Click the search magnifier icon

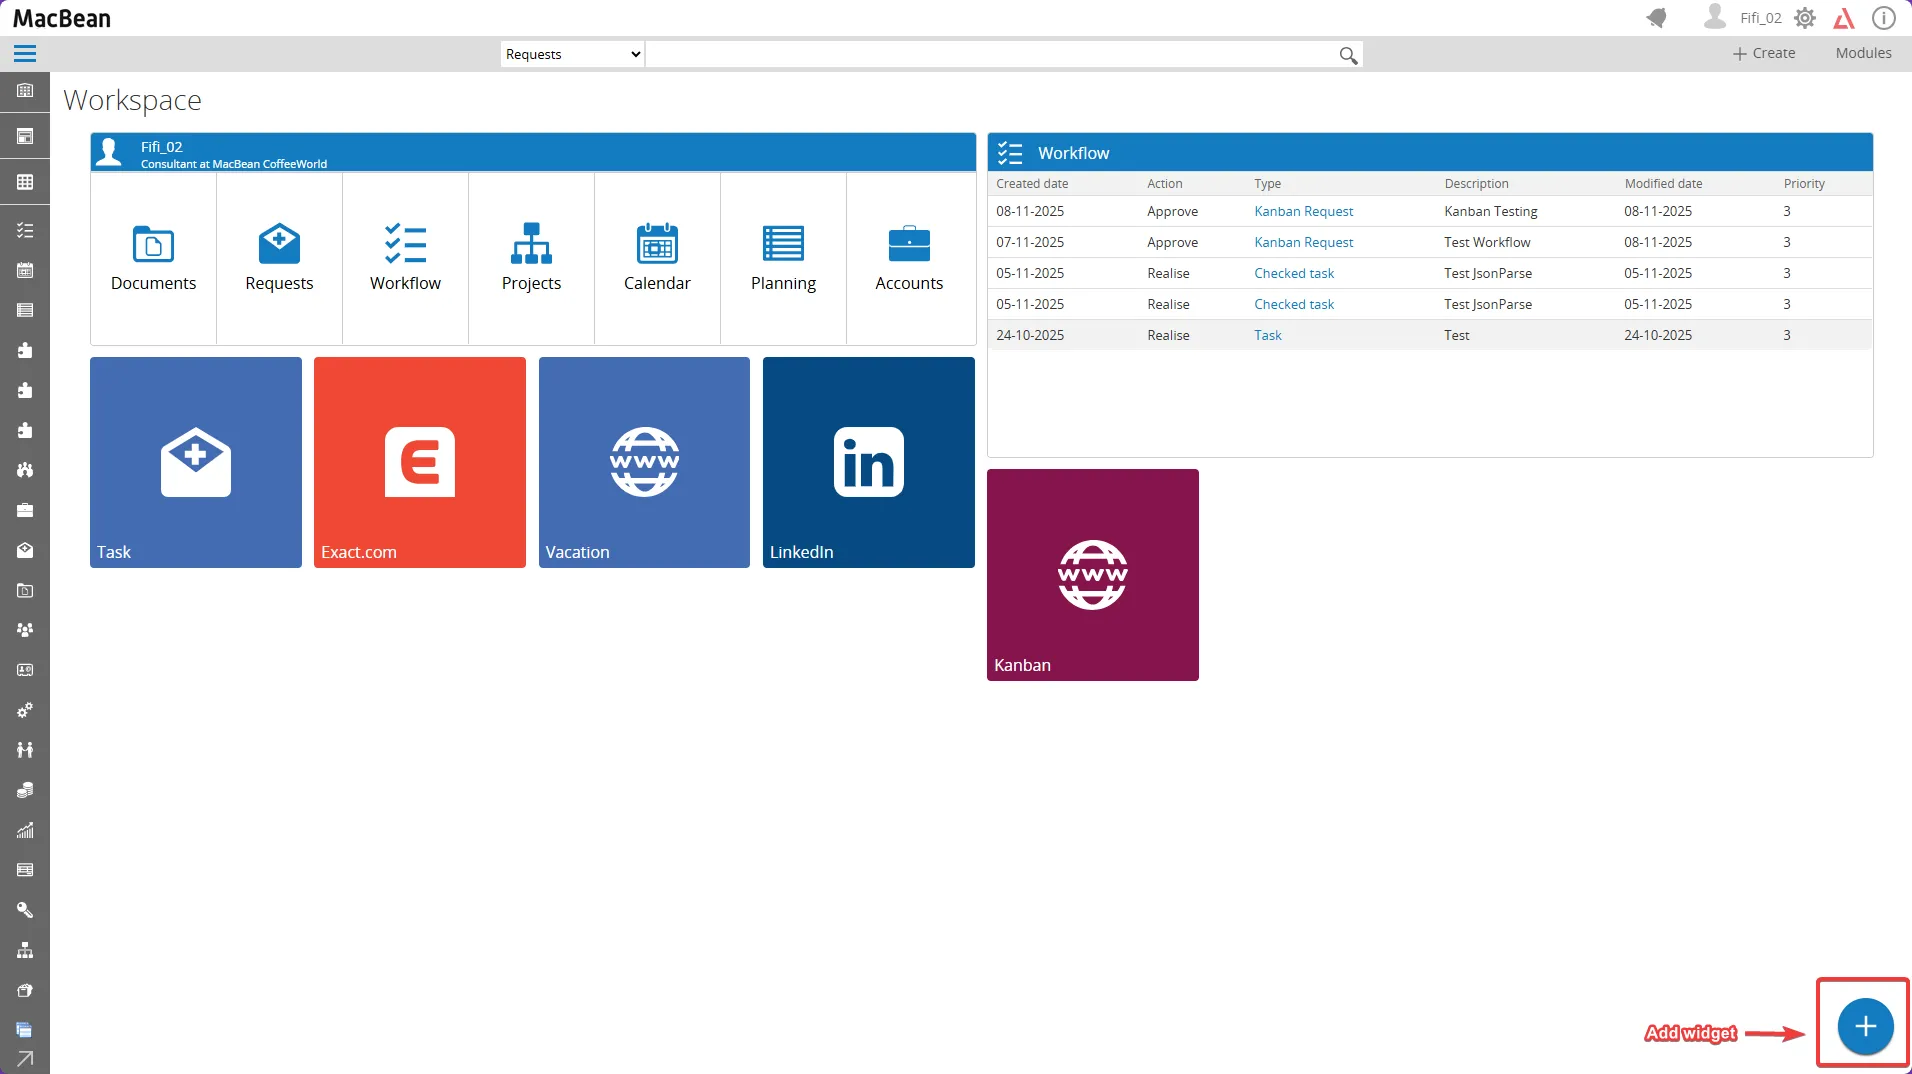point(1348,56)
